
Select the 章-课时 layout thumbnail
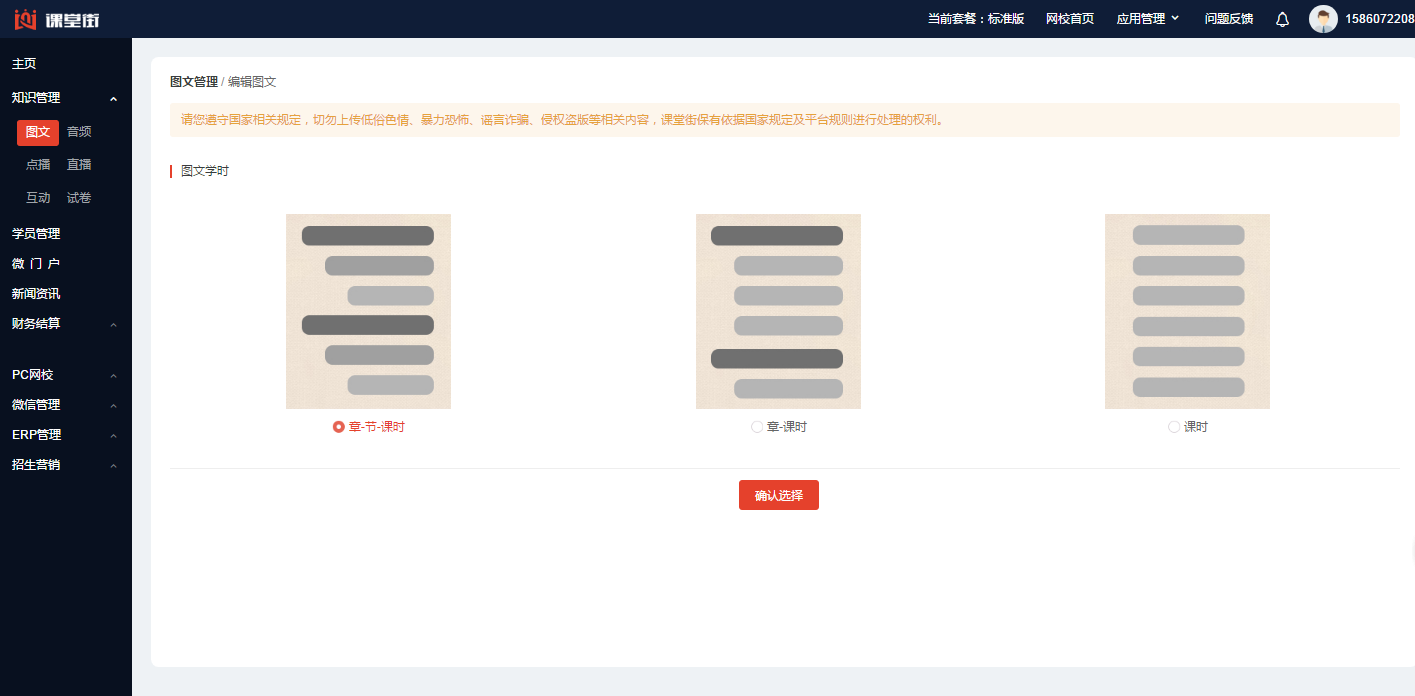click(x=778, y=311)
